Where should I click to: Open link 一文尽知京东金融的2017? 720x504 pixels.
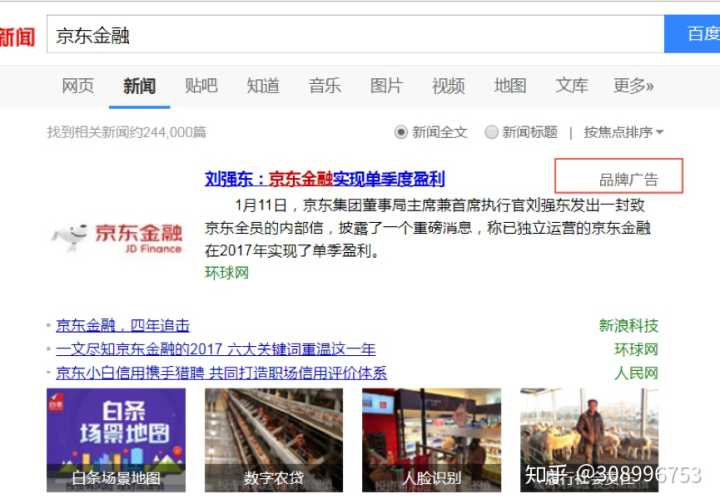(x=216, y=349)
